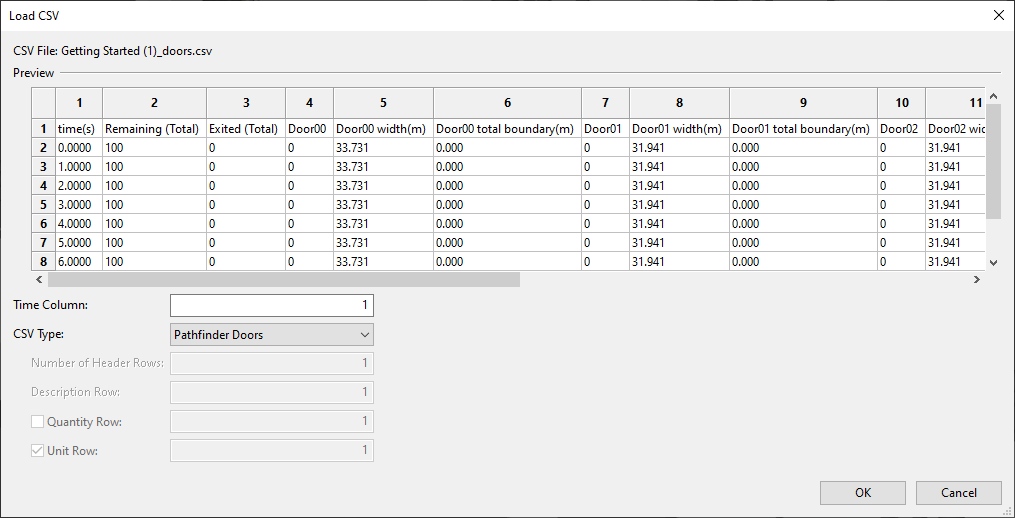The image size is (1015, 518).
Task: Click the time cell '0.0000'
Action: (79, 148)
